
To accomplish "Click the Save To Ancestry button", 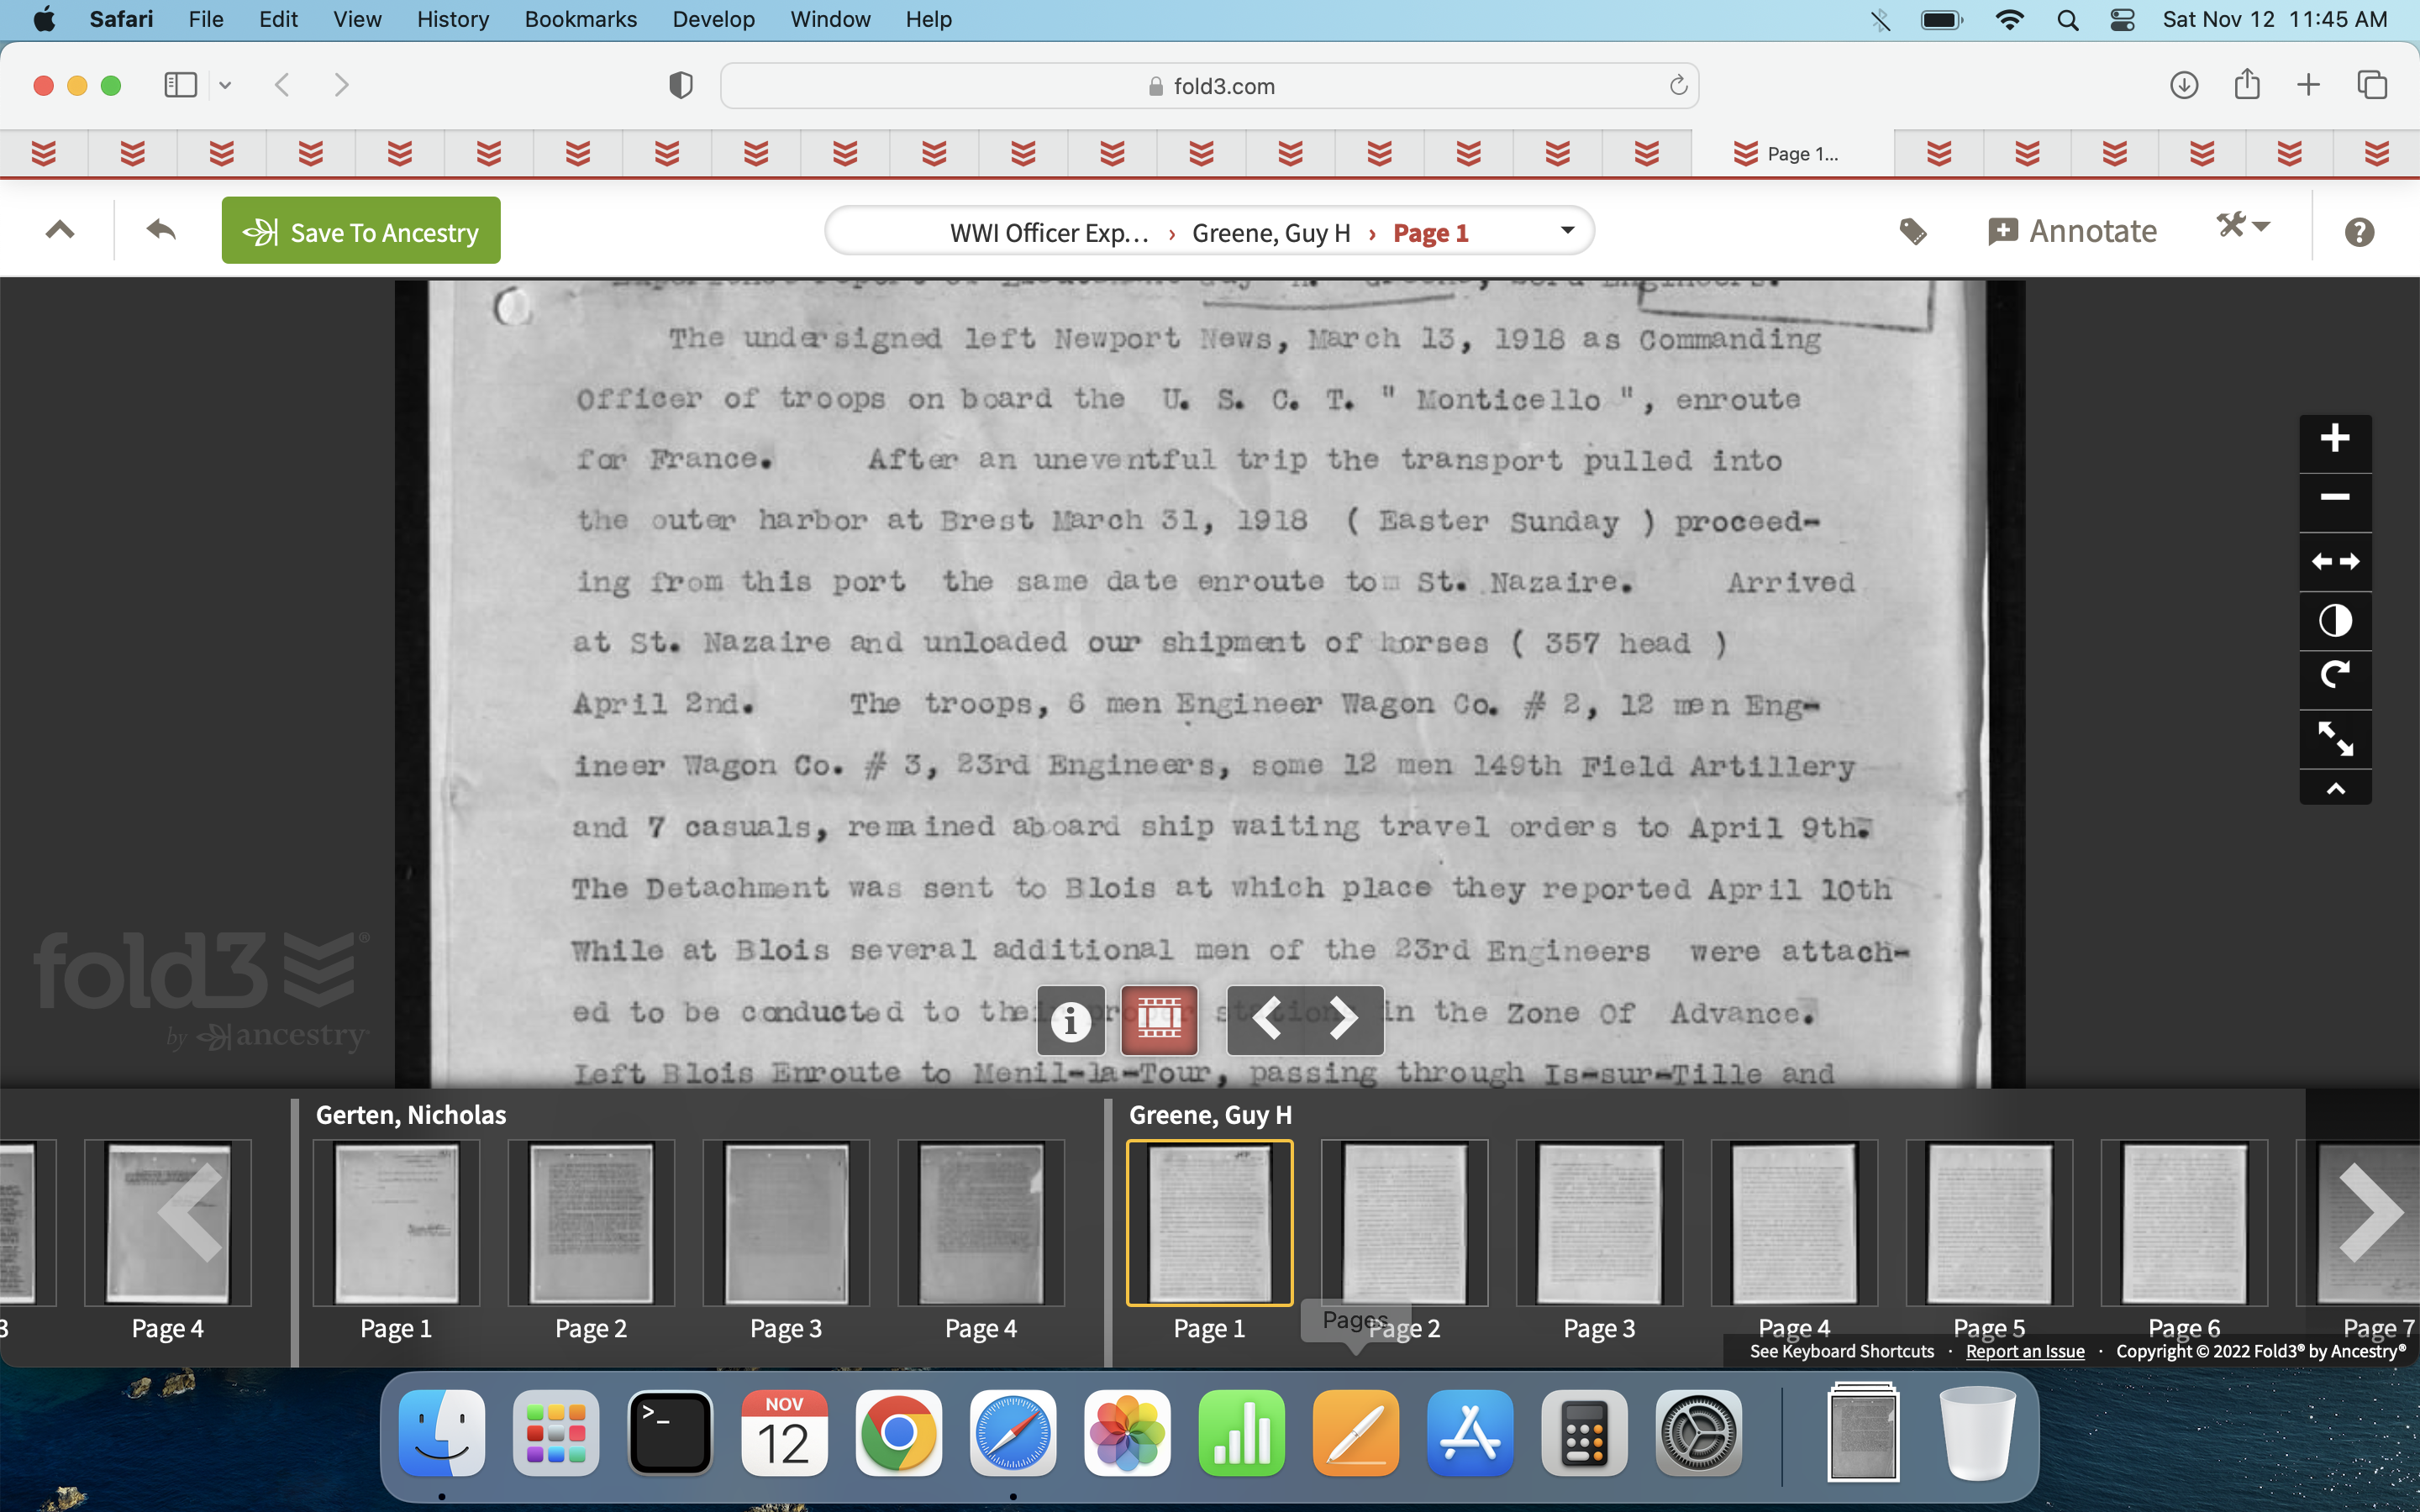I will [x=361, y=231].
